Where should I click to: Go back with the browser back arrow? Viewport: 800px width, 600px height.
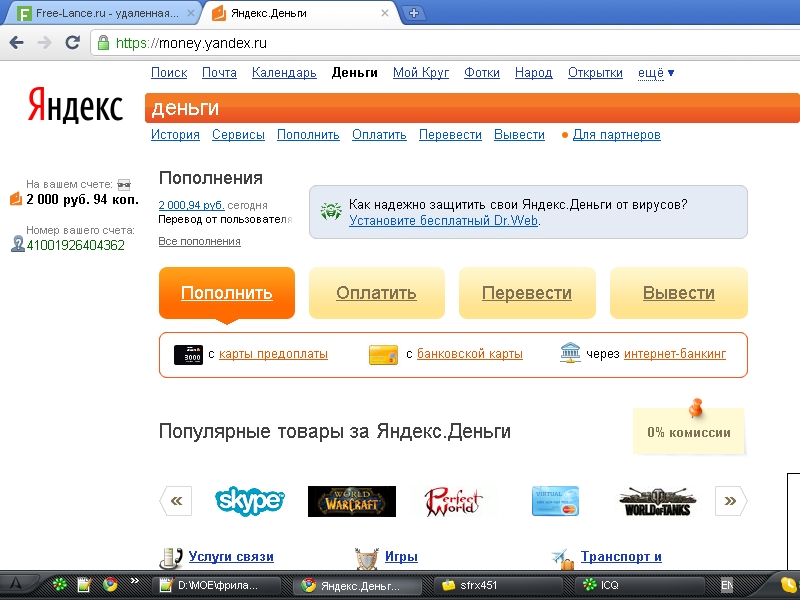(x=17, y=42)
